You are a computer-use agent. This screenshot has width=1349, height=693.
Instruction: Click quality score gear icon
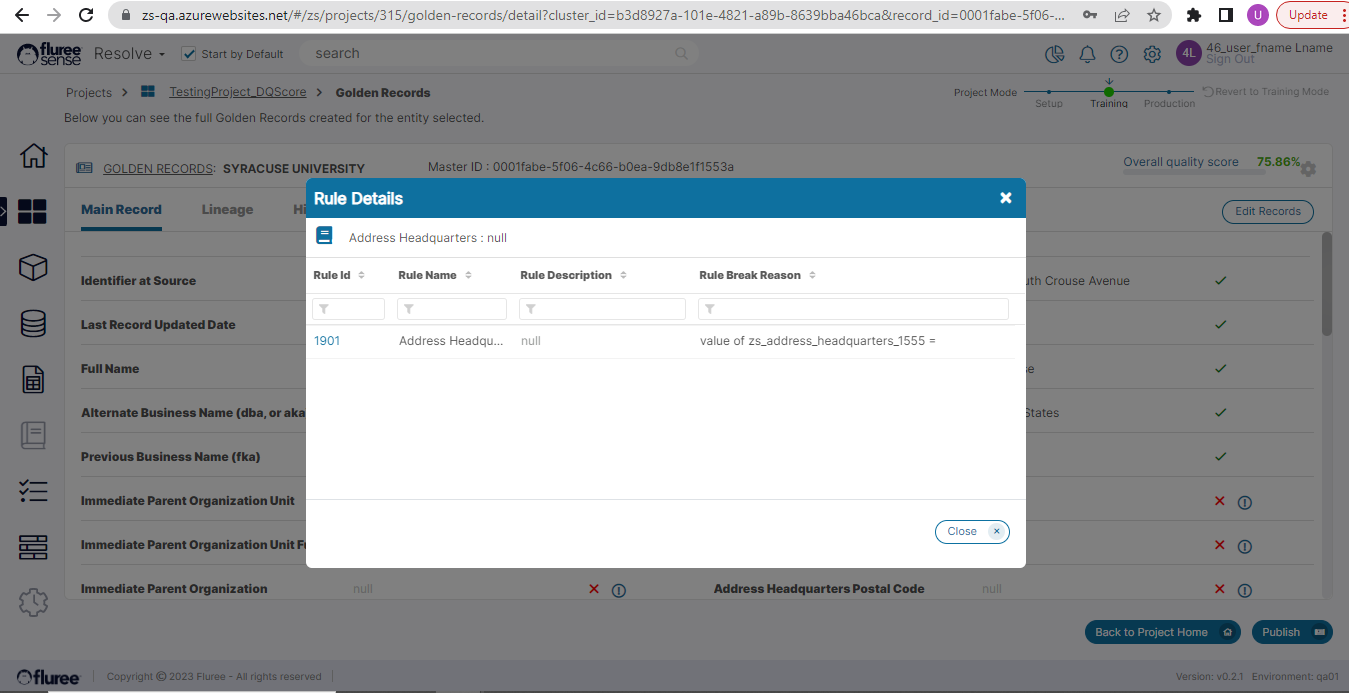pos(1308,169)
